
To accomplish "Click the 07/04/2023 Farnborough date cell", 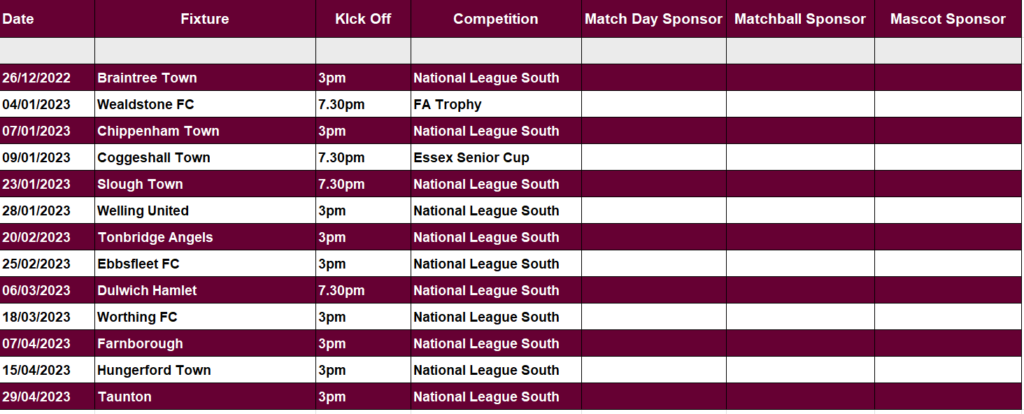I will tap(47, 343).
